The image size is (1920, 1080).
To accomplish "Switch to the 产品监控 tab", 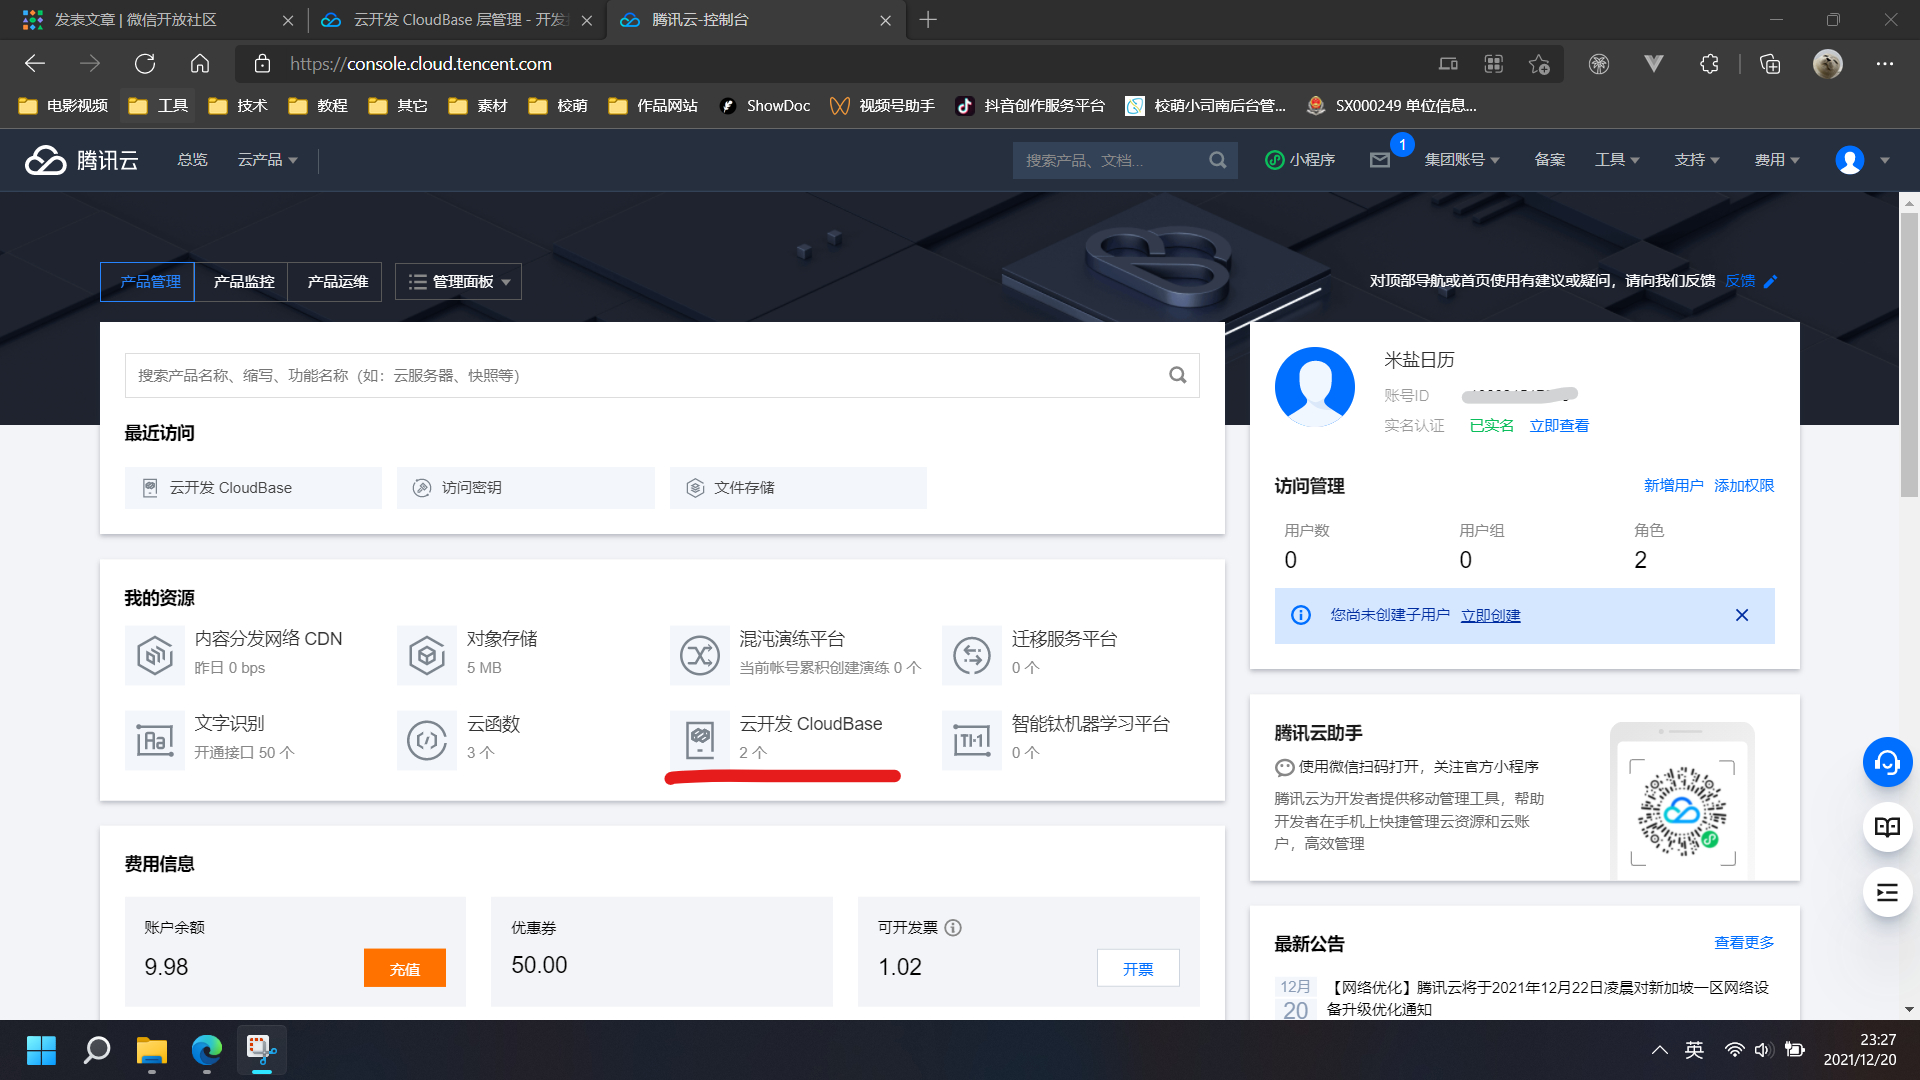I will pyautogui.click(x=243, y=282).
